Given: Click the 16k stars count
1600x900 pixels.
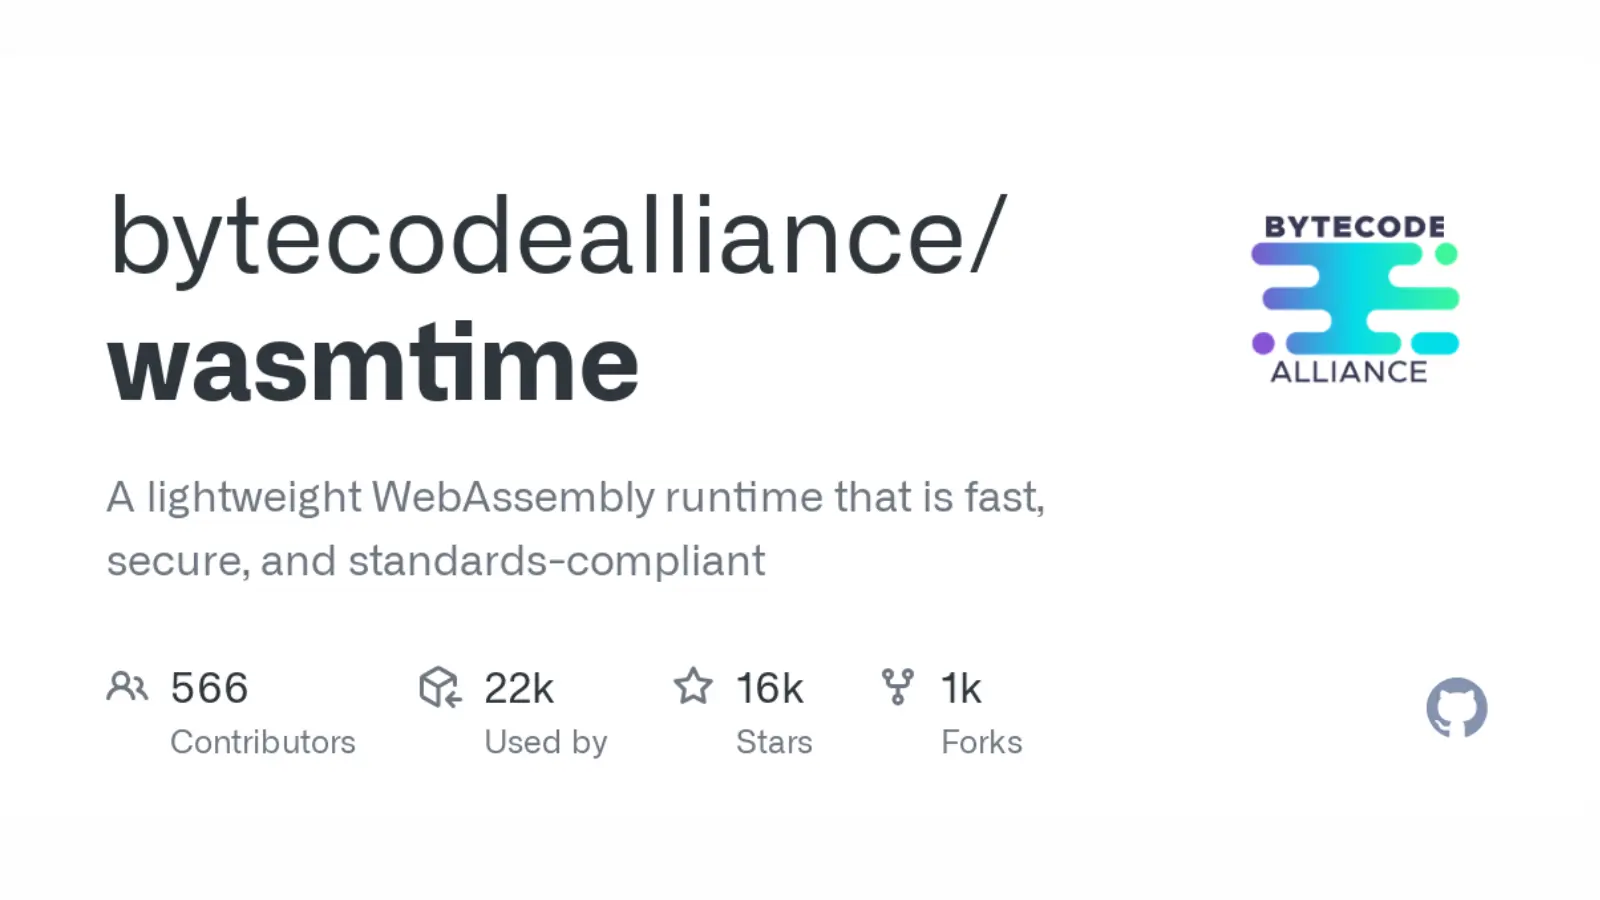Looking at the screenshot, I should tap(769, 688).
